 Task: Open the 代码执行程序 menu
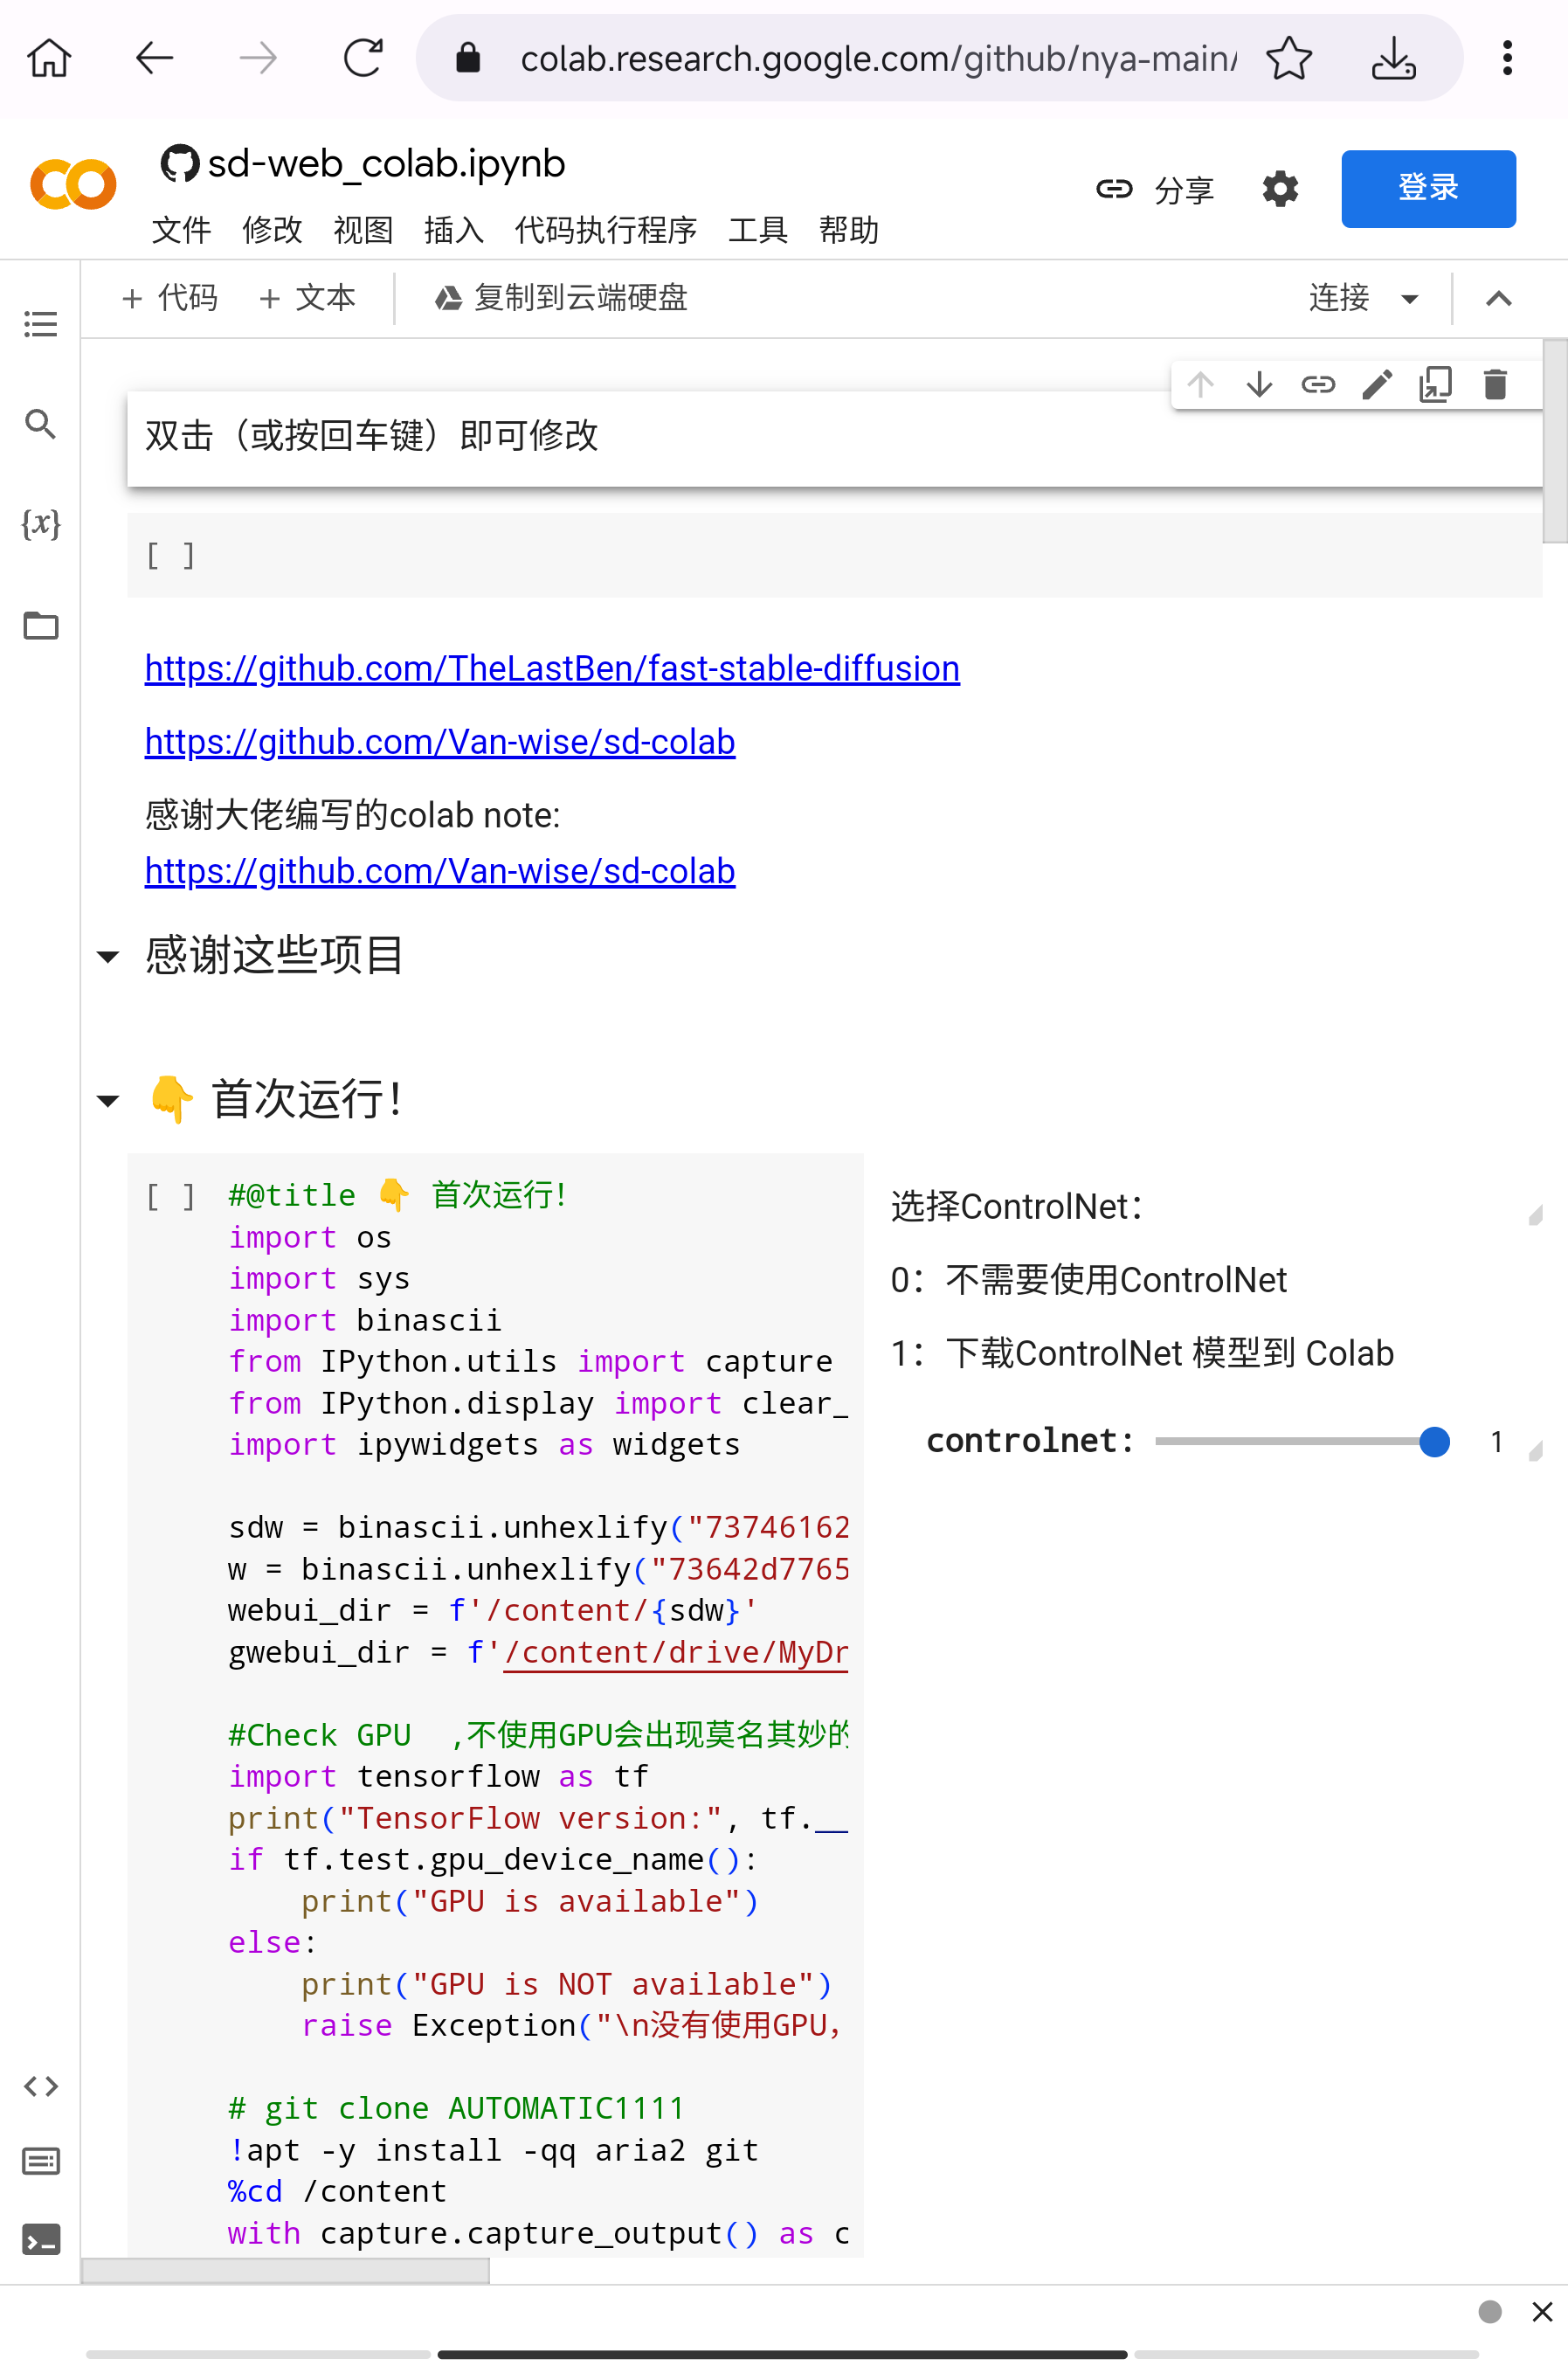605,230
